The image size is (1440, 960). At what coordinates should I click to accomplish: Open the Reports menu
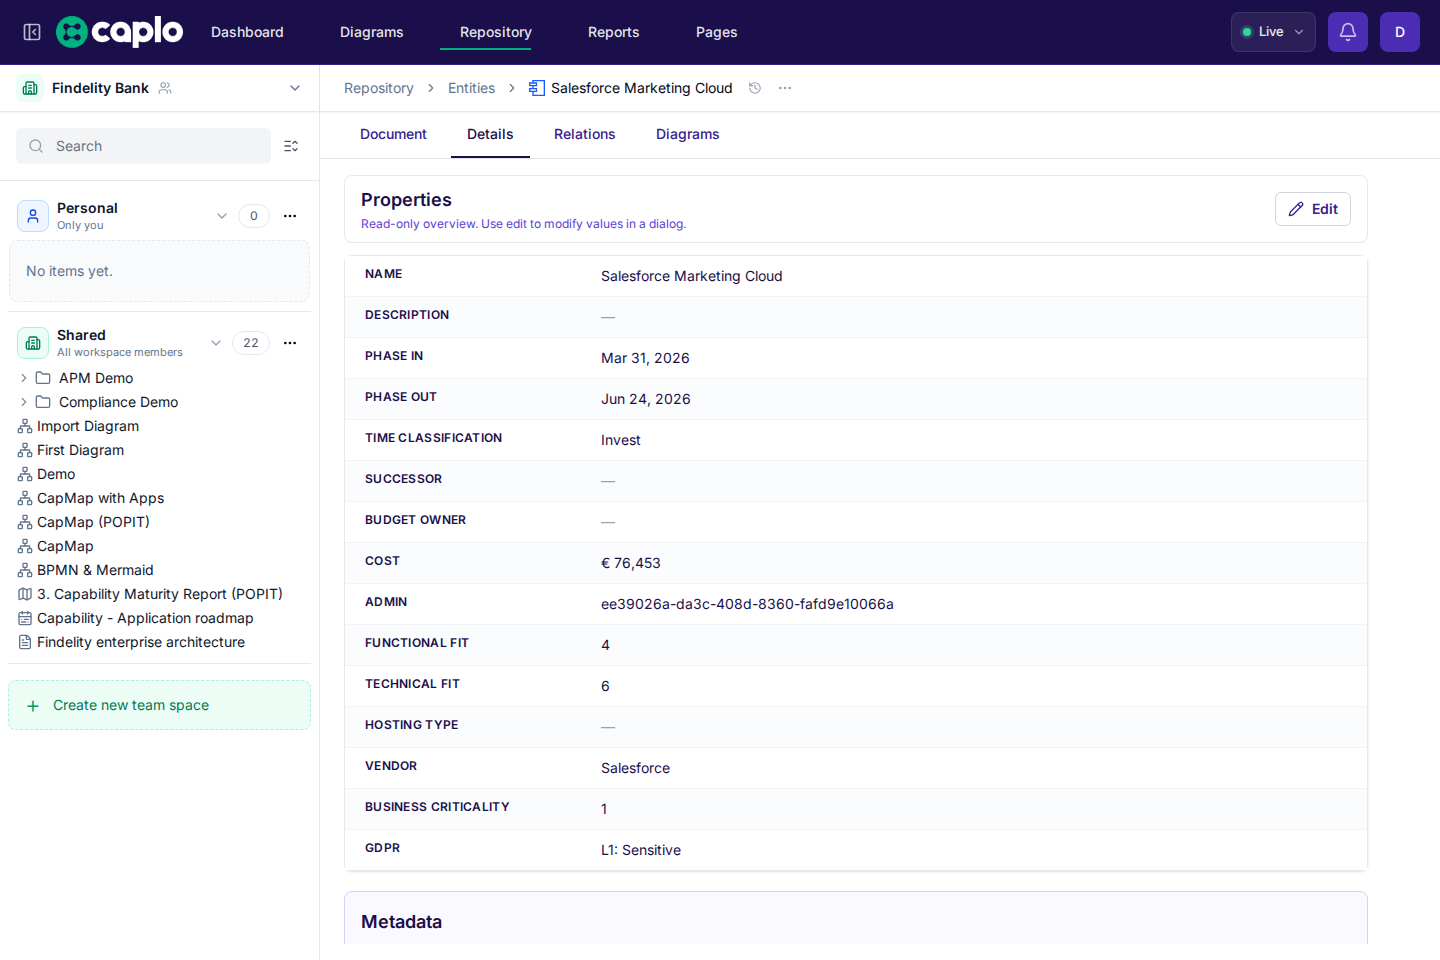pos(614,32)
